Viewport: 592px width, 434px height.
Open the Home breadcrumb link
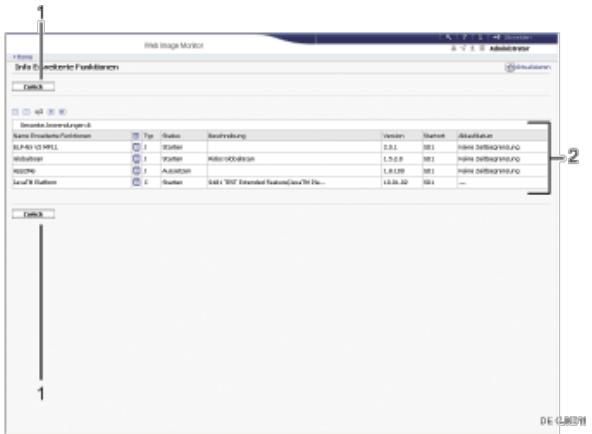[x=23, y=57]
